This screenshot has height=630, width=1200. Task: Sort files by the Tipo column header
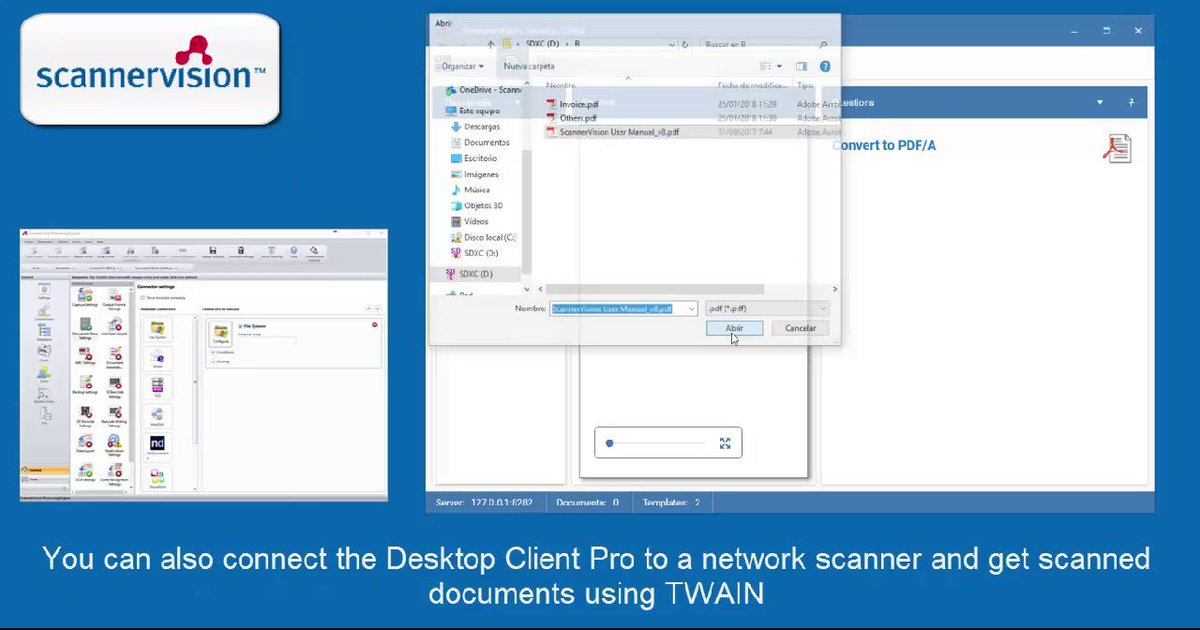(806, 86)
